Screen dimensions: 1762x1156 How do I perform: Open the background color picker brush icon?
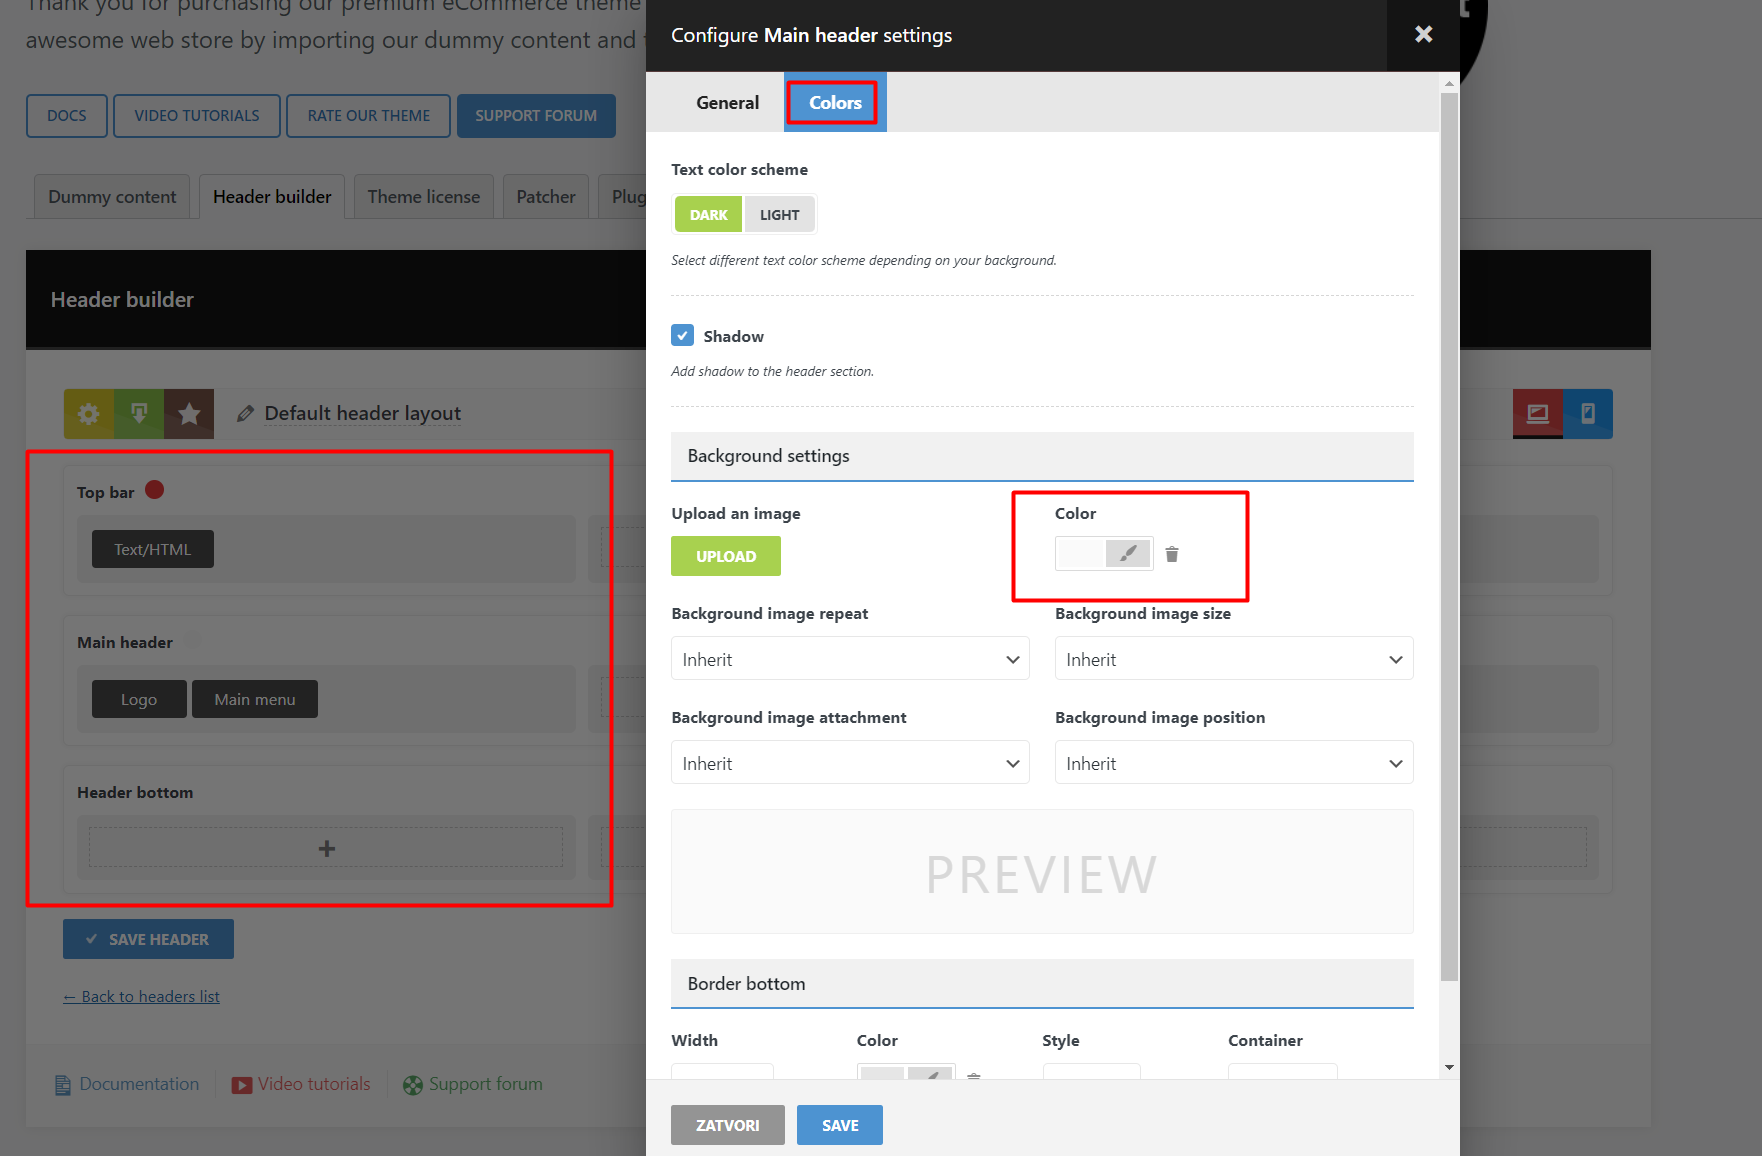(x=1128, y=553)
